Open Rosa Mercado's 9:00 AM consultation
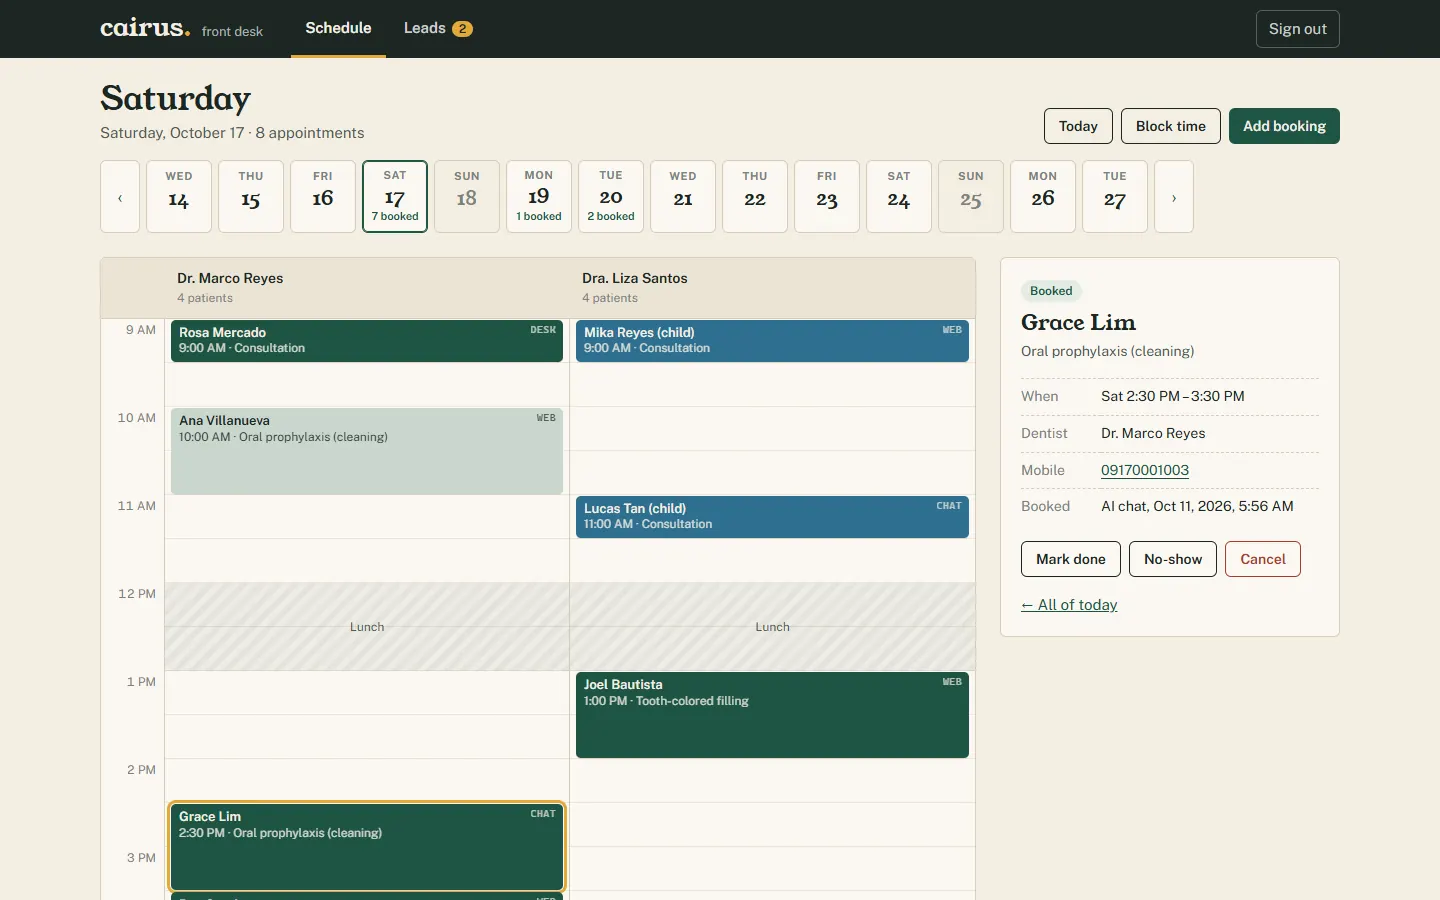 coord(367,341)
